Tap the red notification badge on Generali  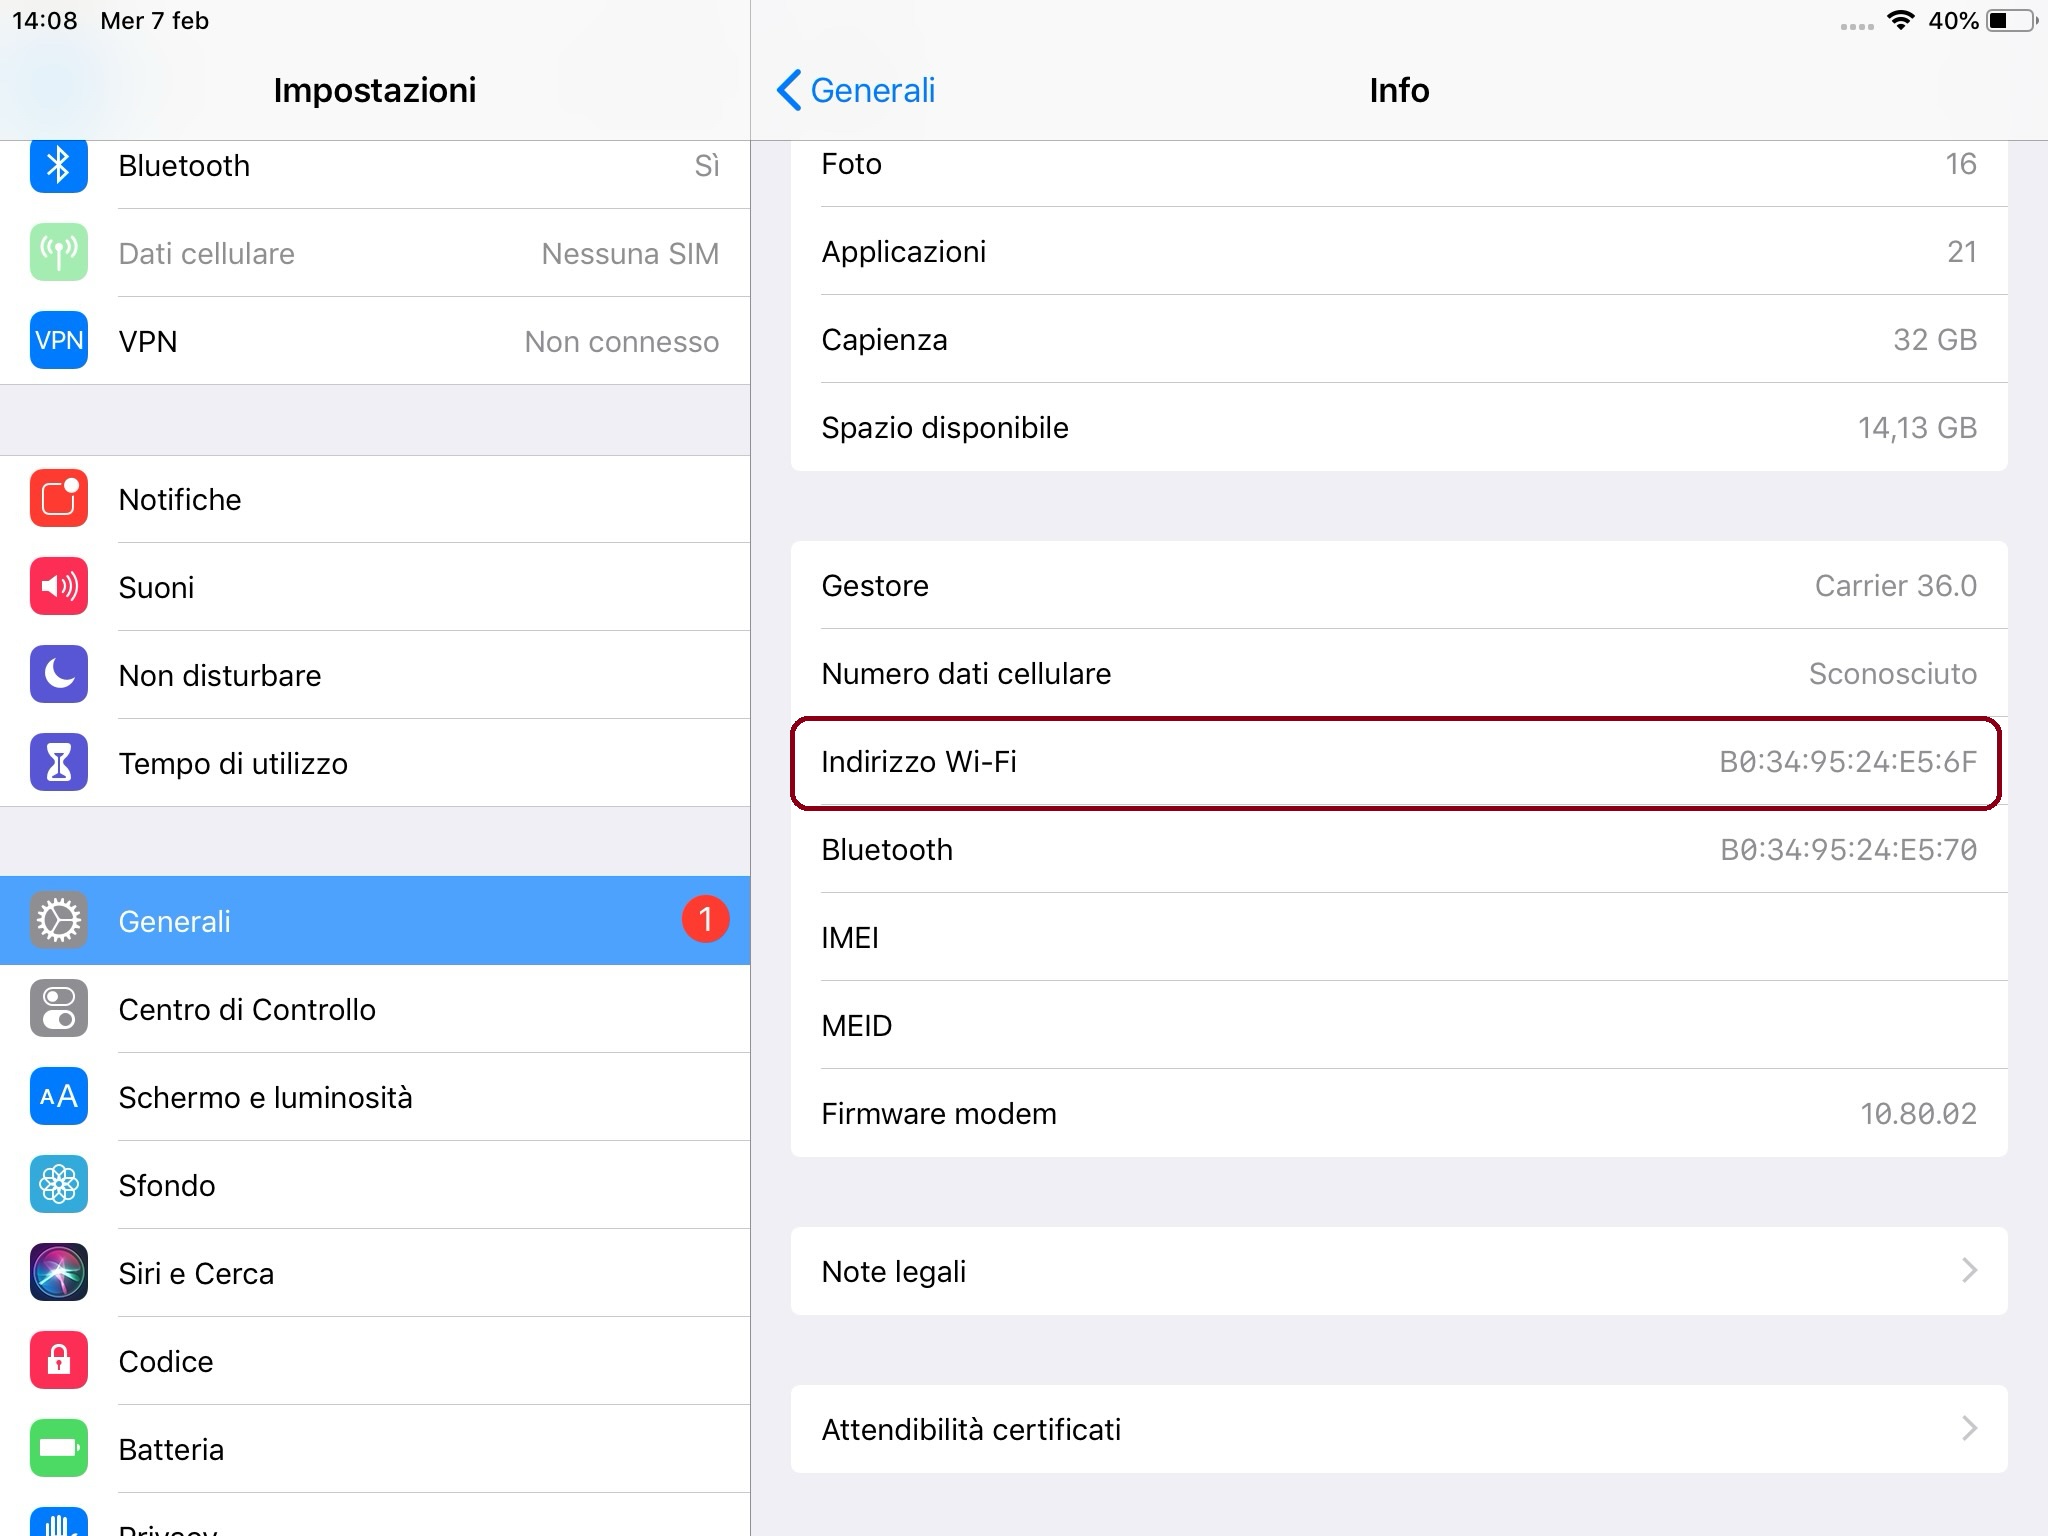coord(705,919)
